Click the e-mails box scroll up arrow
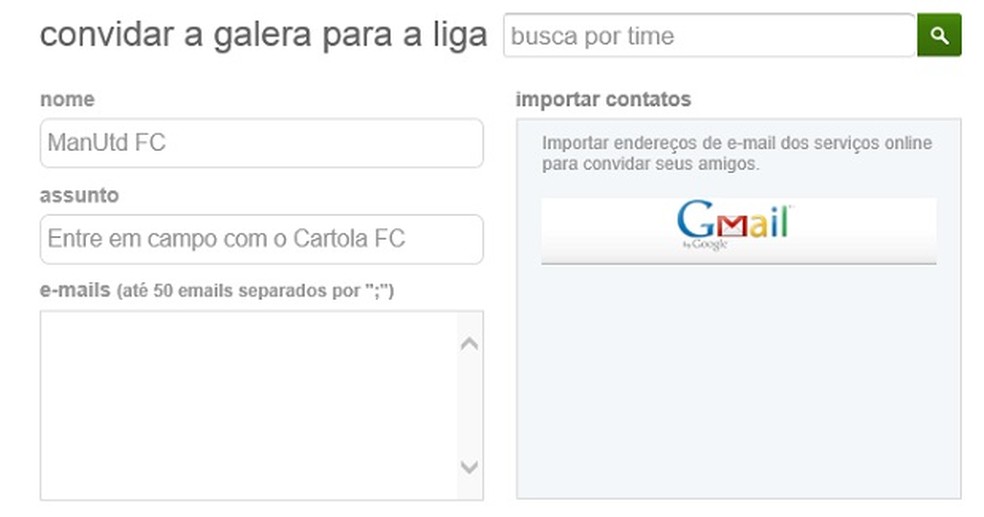 pos(469,344)
